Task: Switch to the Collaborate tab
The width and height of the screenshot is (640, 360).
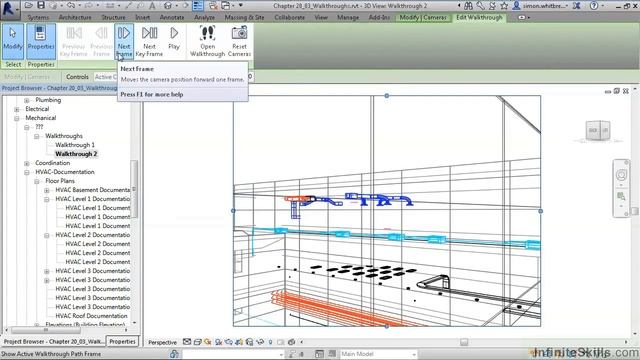Action: coord(289,18)
